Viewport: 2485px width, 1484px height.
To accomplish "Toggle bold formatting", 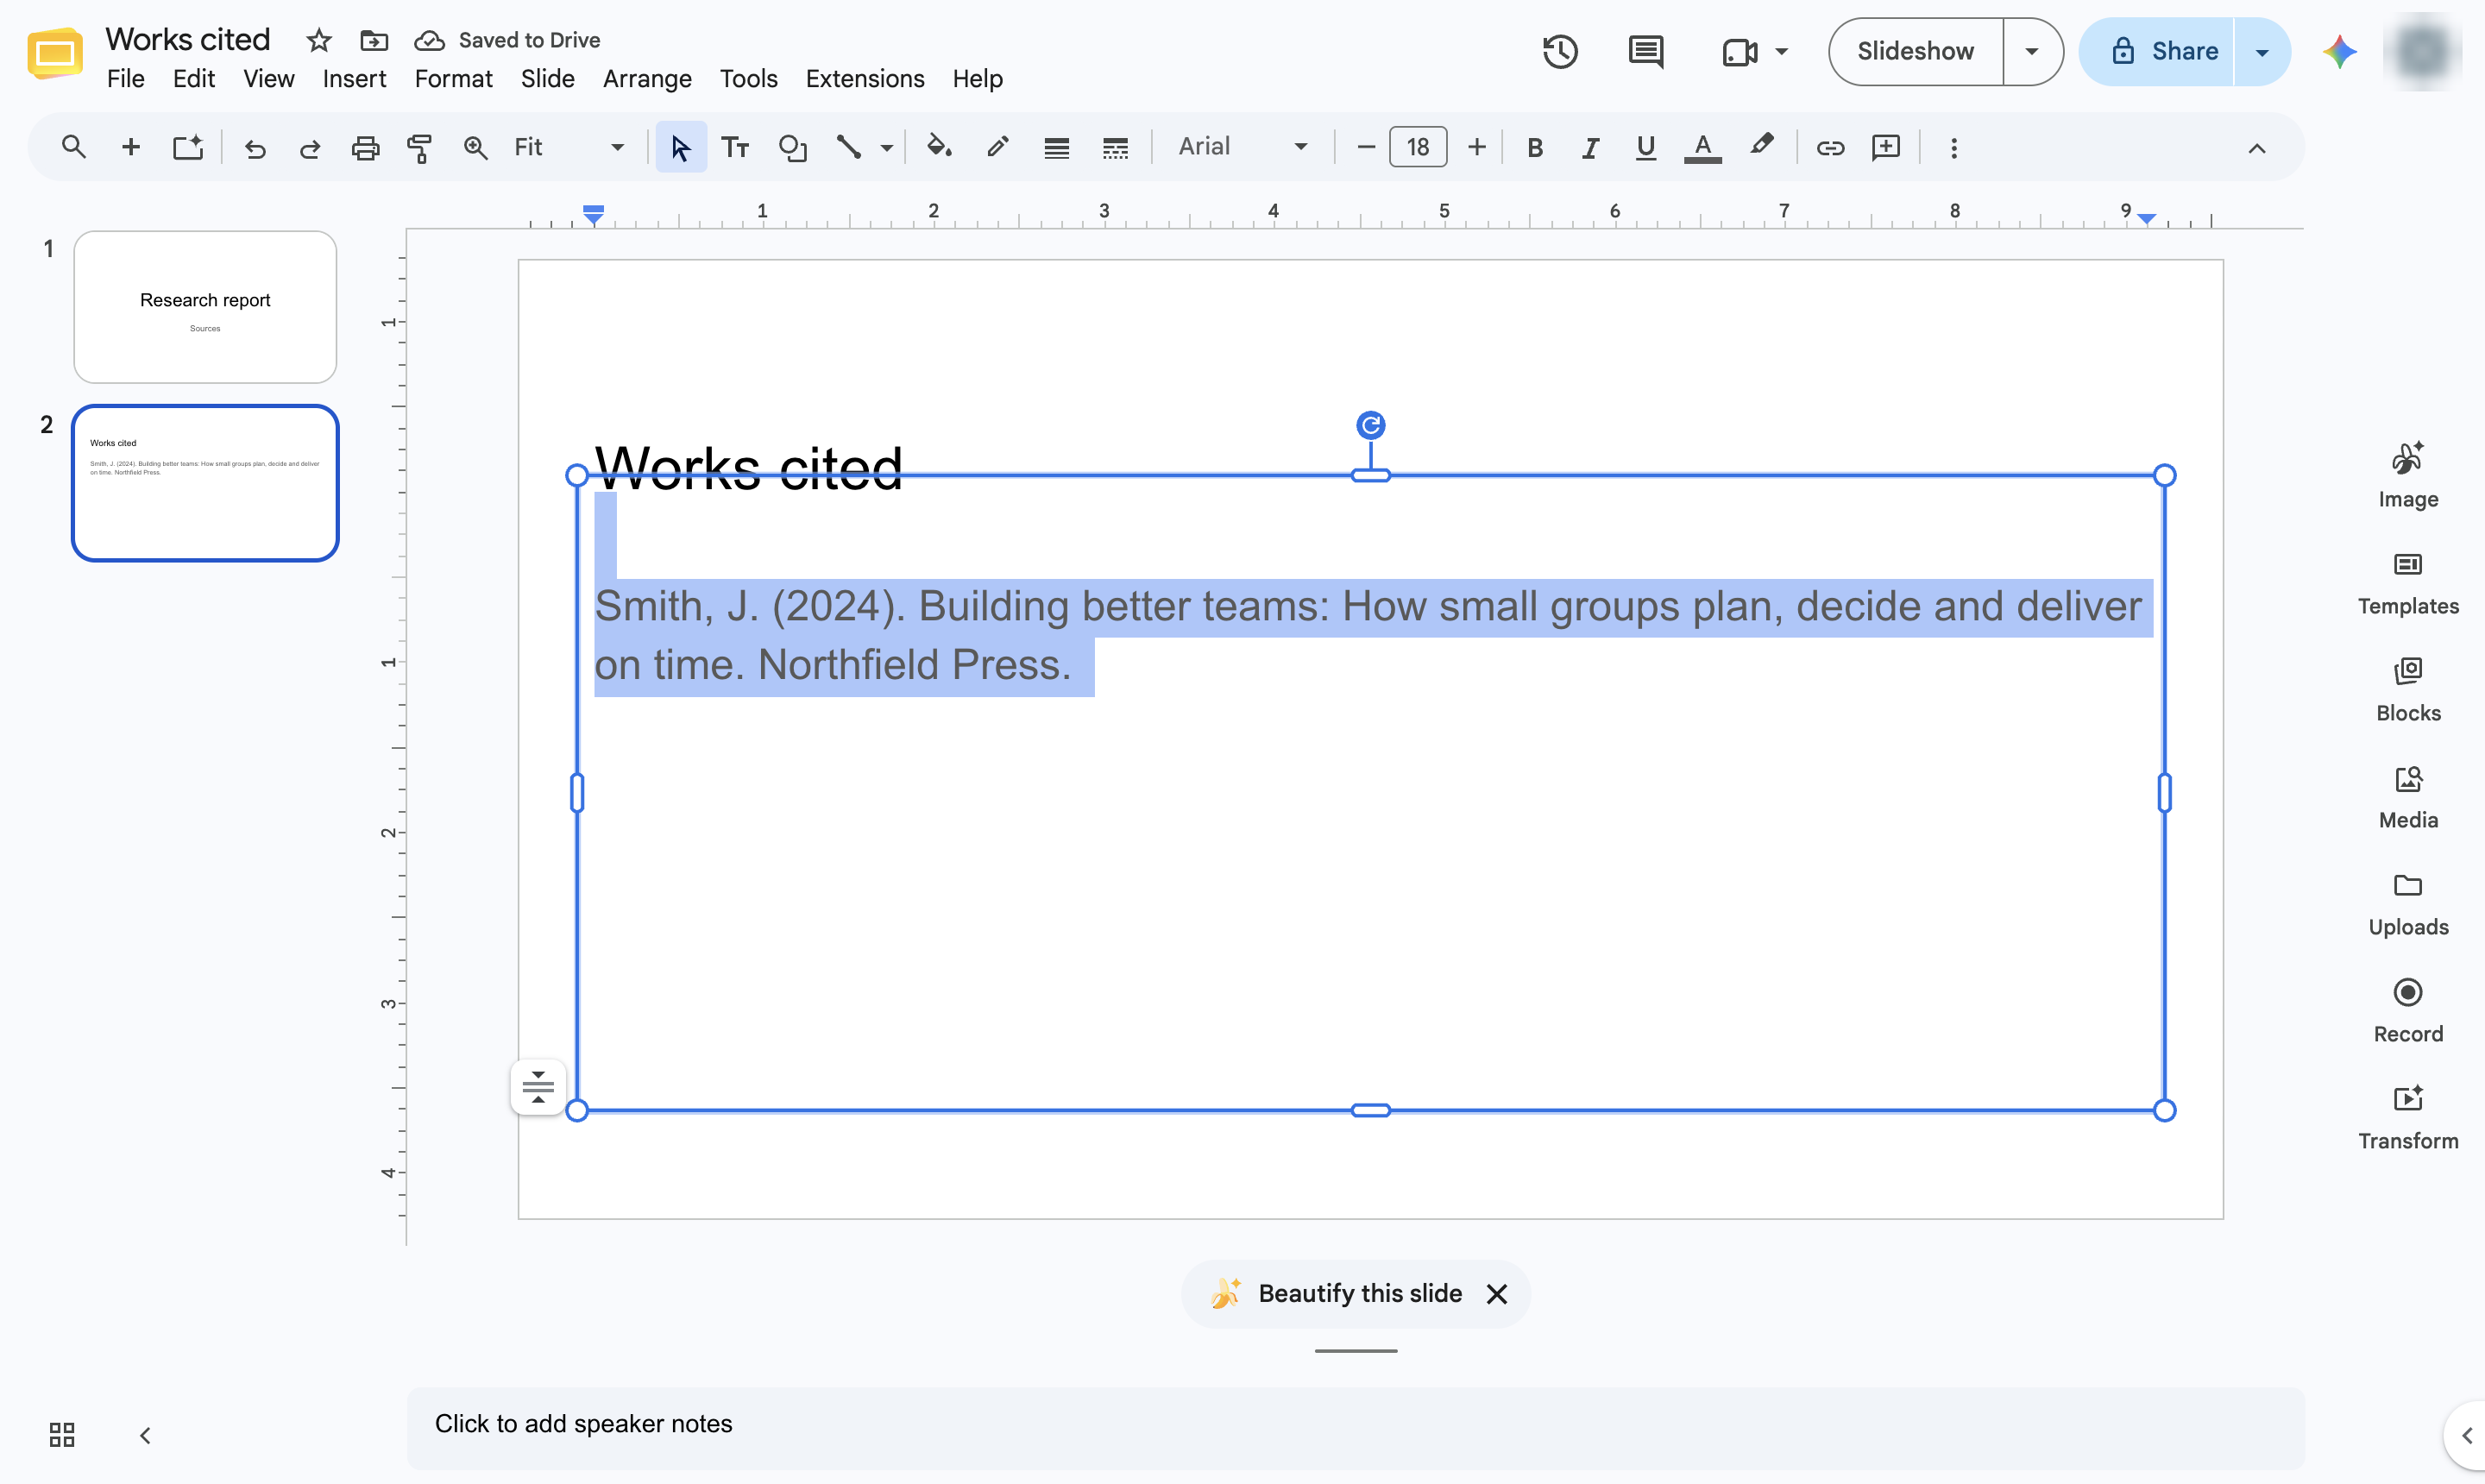I will point(1535,148).
